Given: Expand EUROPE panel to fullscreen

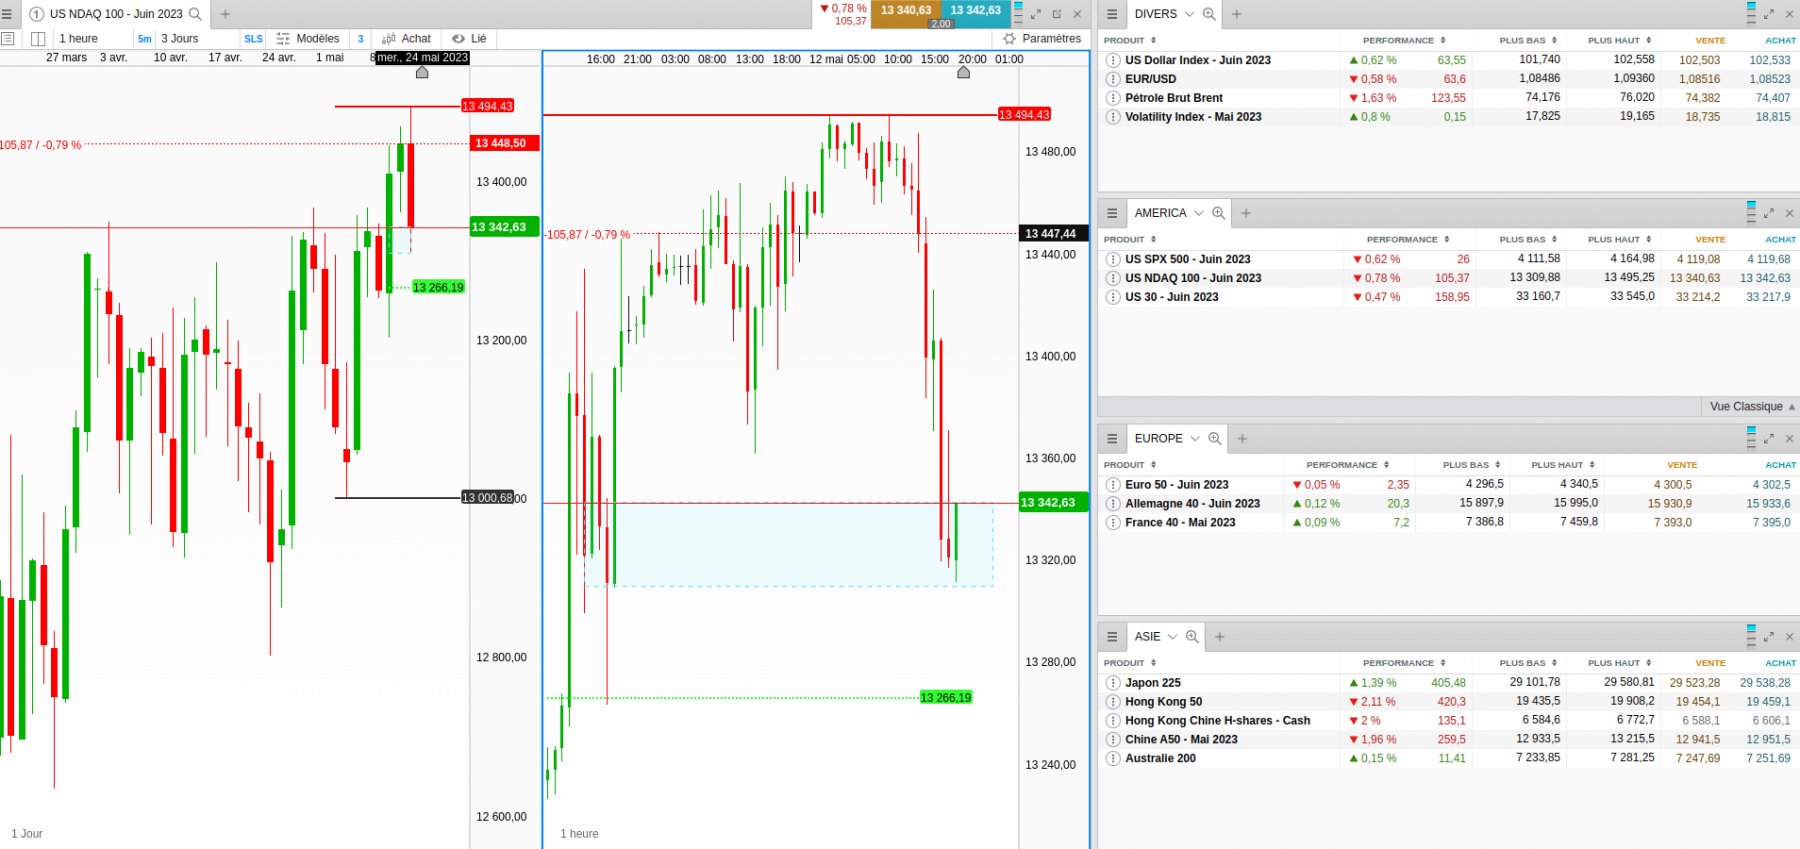Looking at the screenshot, I should (x=1768, y=438).
